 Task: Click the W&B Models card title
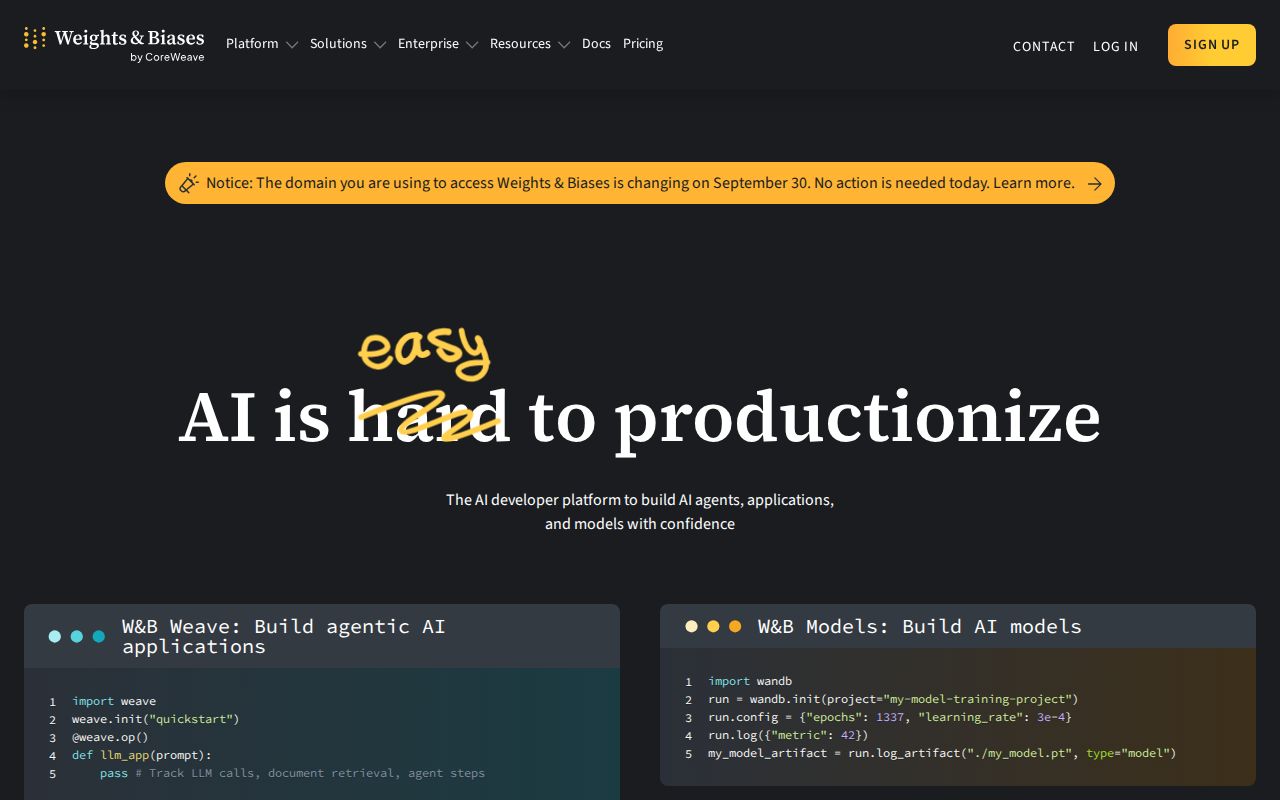coord(920,626)
